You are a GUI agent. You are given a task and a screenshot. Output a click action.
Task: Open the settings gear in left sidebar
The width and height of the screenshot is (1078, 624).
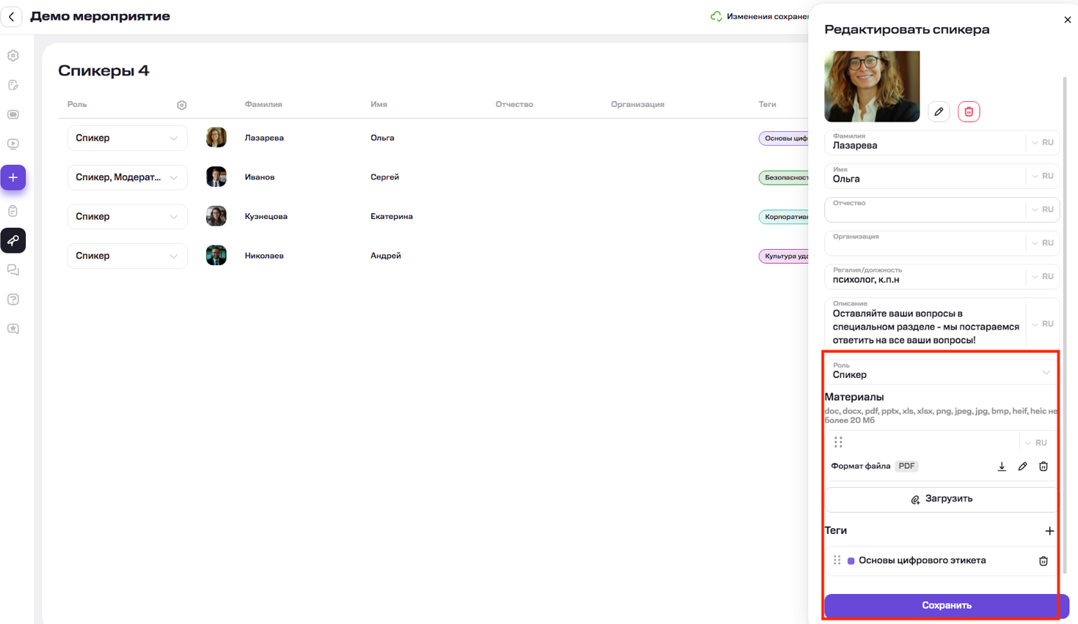pyautogui.click(x=13, y=56)
